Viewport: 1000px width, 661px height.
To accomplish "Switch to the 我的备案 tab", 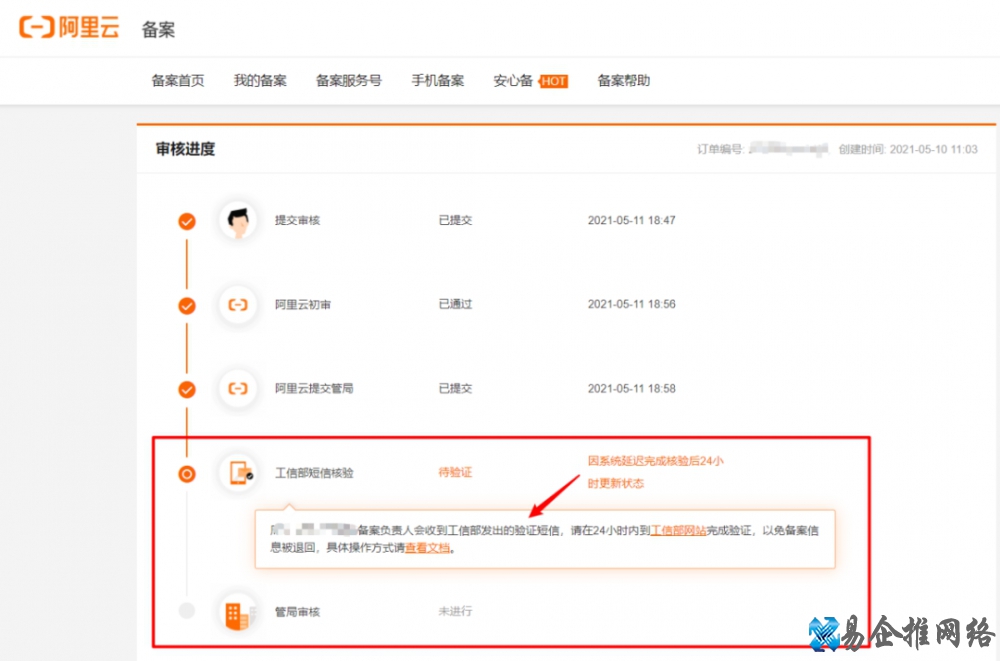I will (258, 81).
